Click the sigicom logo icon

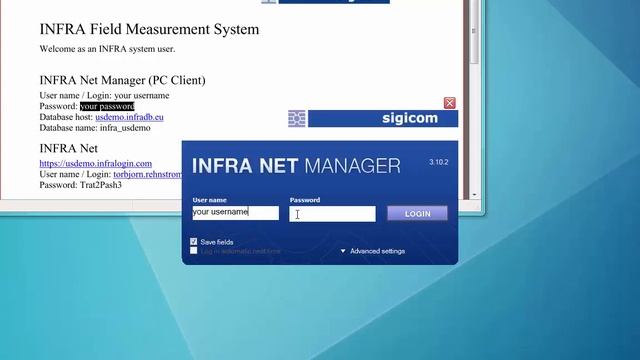pos(297,119)
